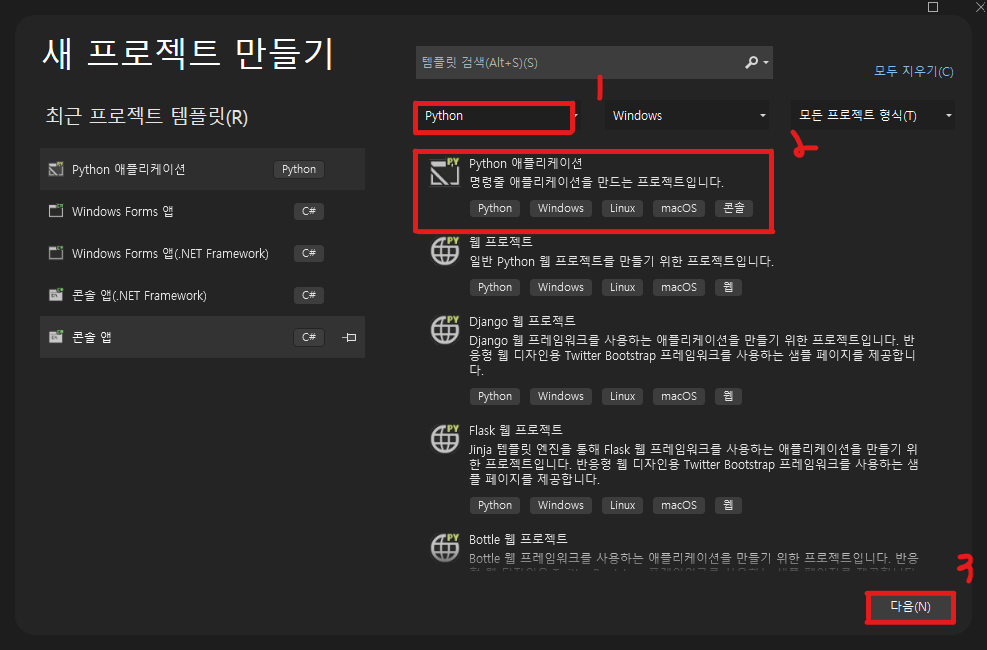Click C# tag on 콘솔 앱(.NET Framework) row
Screen dimensions: 987x650
point(308,295)
